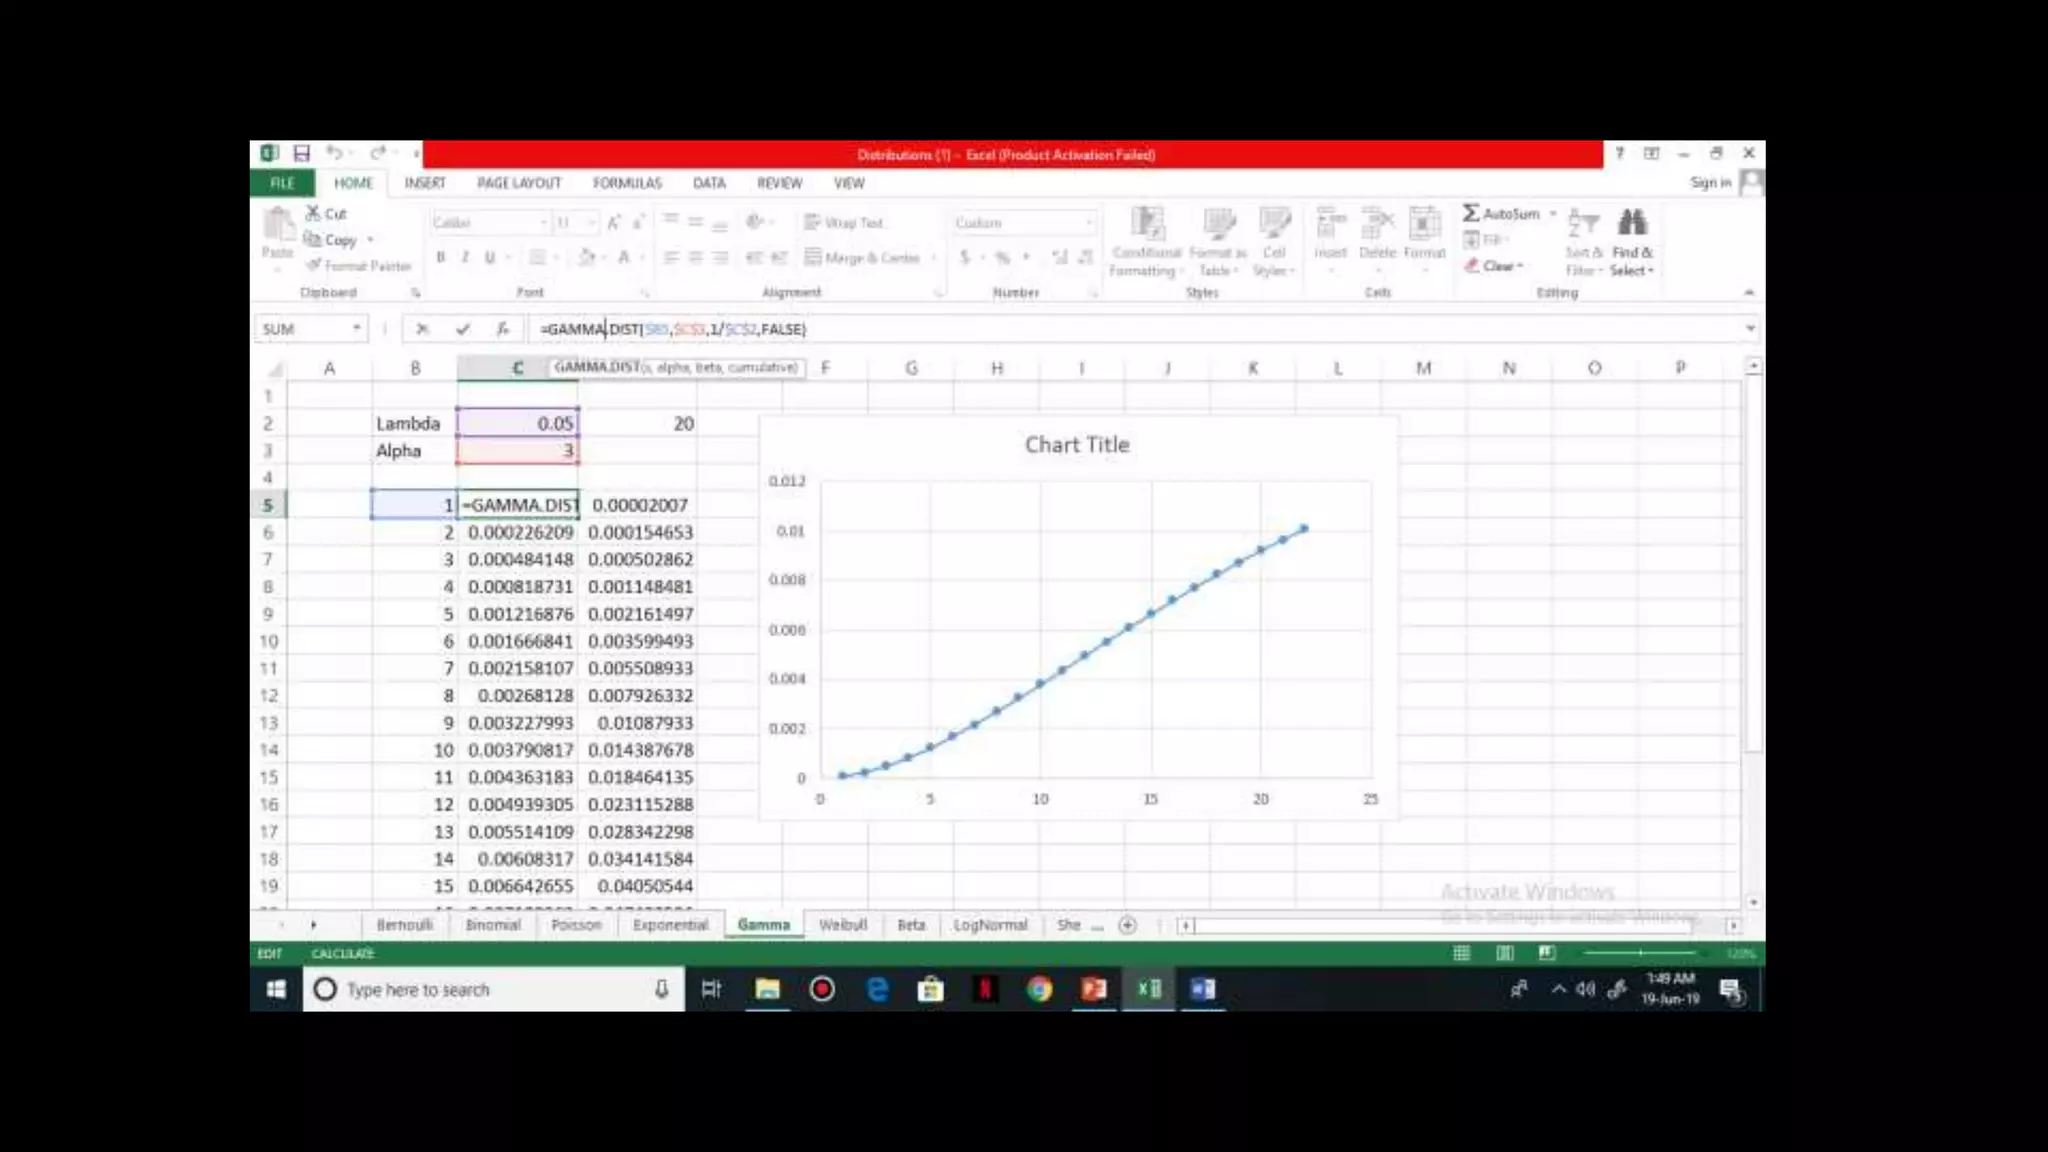Switch to Normal view in status bar
The width and height of the screenshot is (2048, 1152).
(x=1461, y=953)
